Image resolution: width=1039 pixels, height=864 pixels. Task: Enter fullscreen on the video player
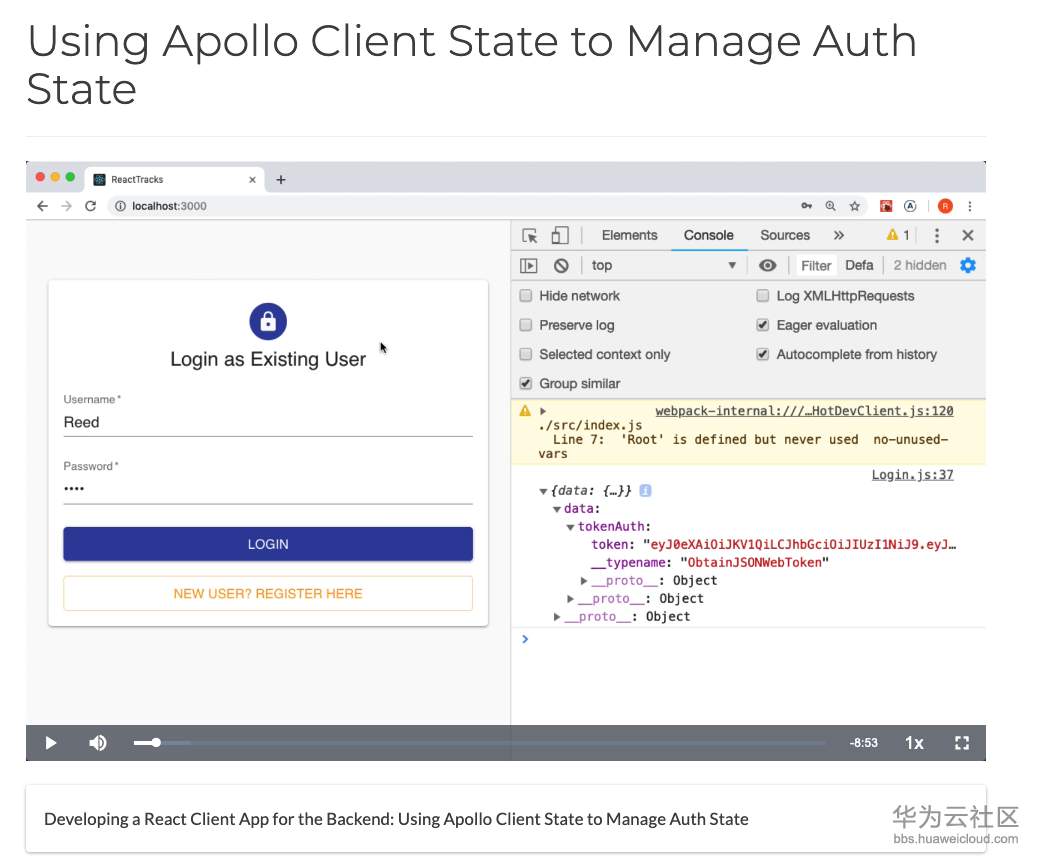962,743
